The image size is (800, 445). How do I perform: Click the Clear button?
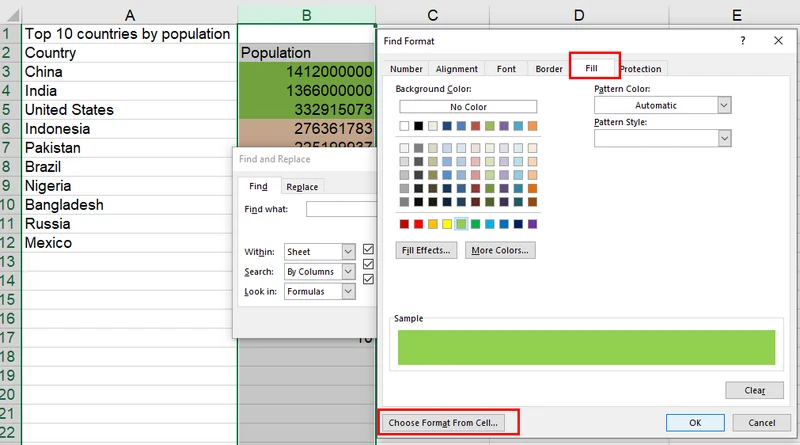(x=754, y=390)
